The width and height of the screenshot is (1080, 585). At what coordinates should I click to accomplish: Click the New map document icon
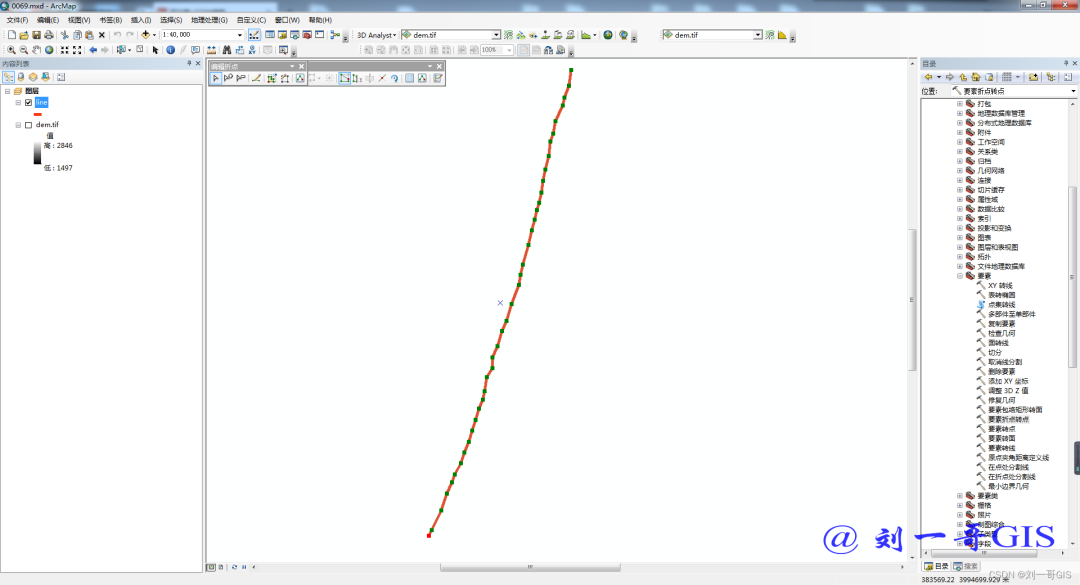click(x=12, y=34)
